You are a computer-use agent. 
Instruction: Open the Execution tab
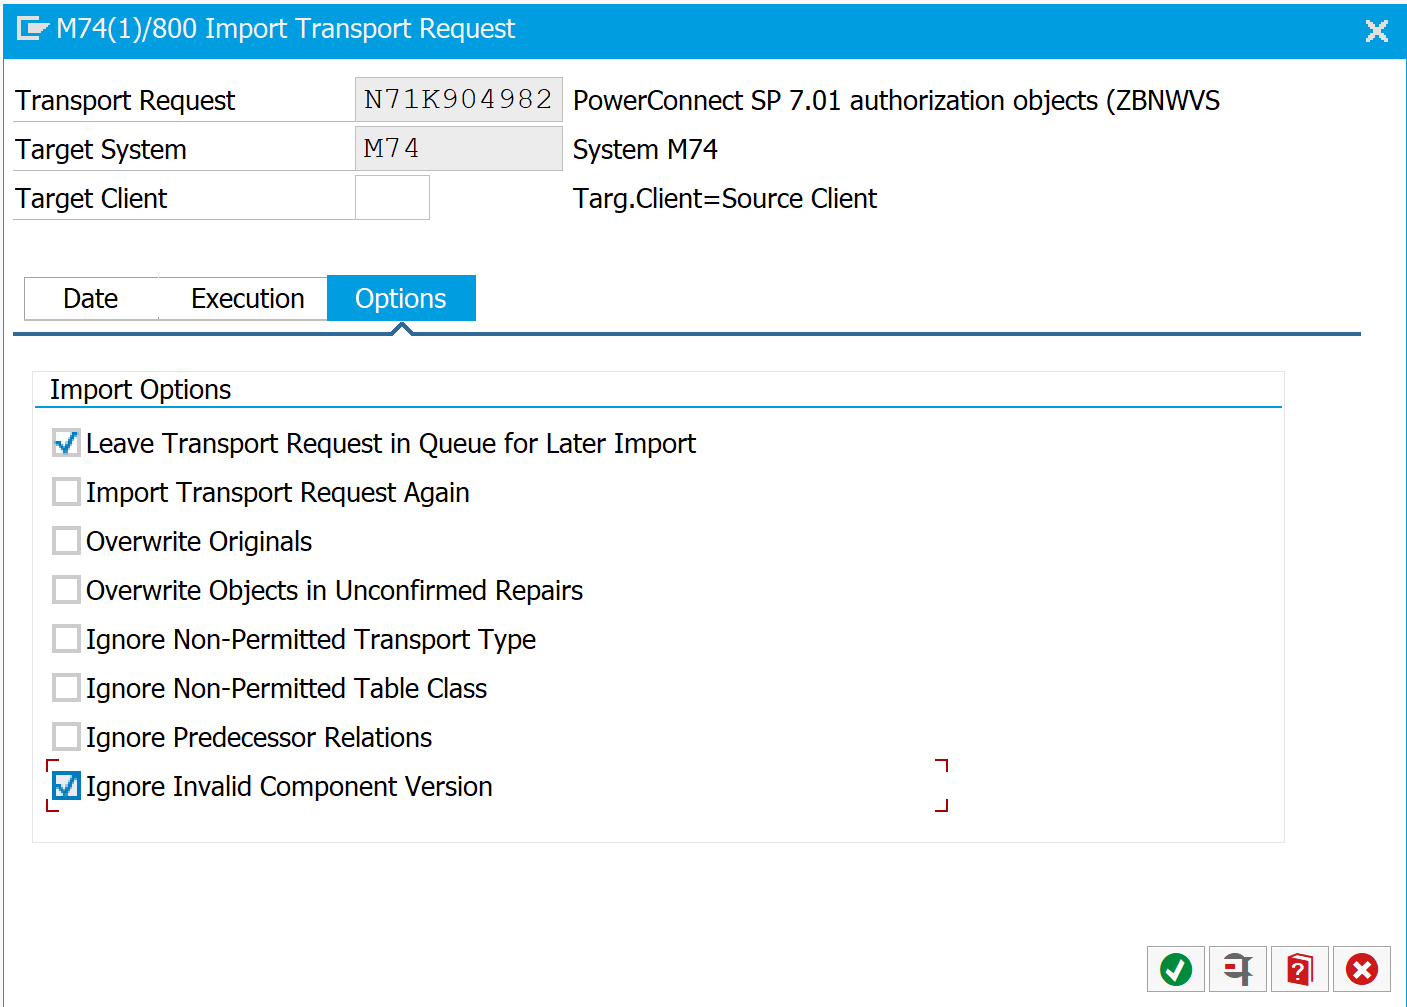pyautogui.click(x=247, y=299)
